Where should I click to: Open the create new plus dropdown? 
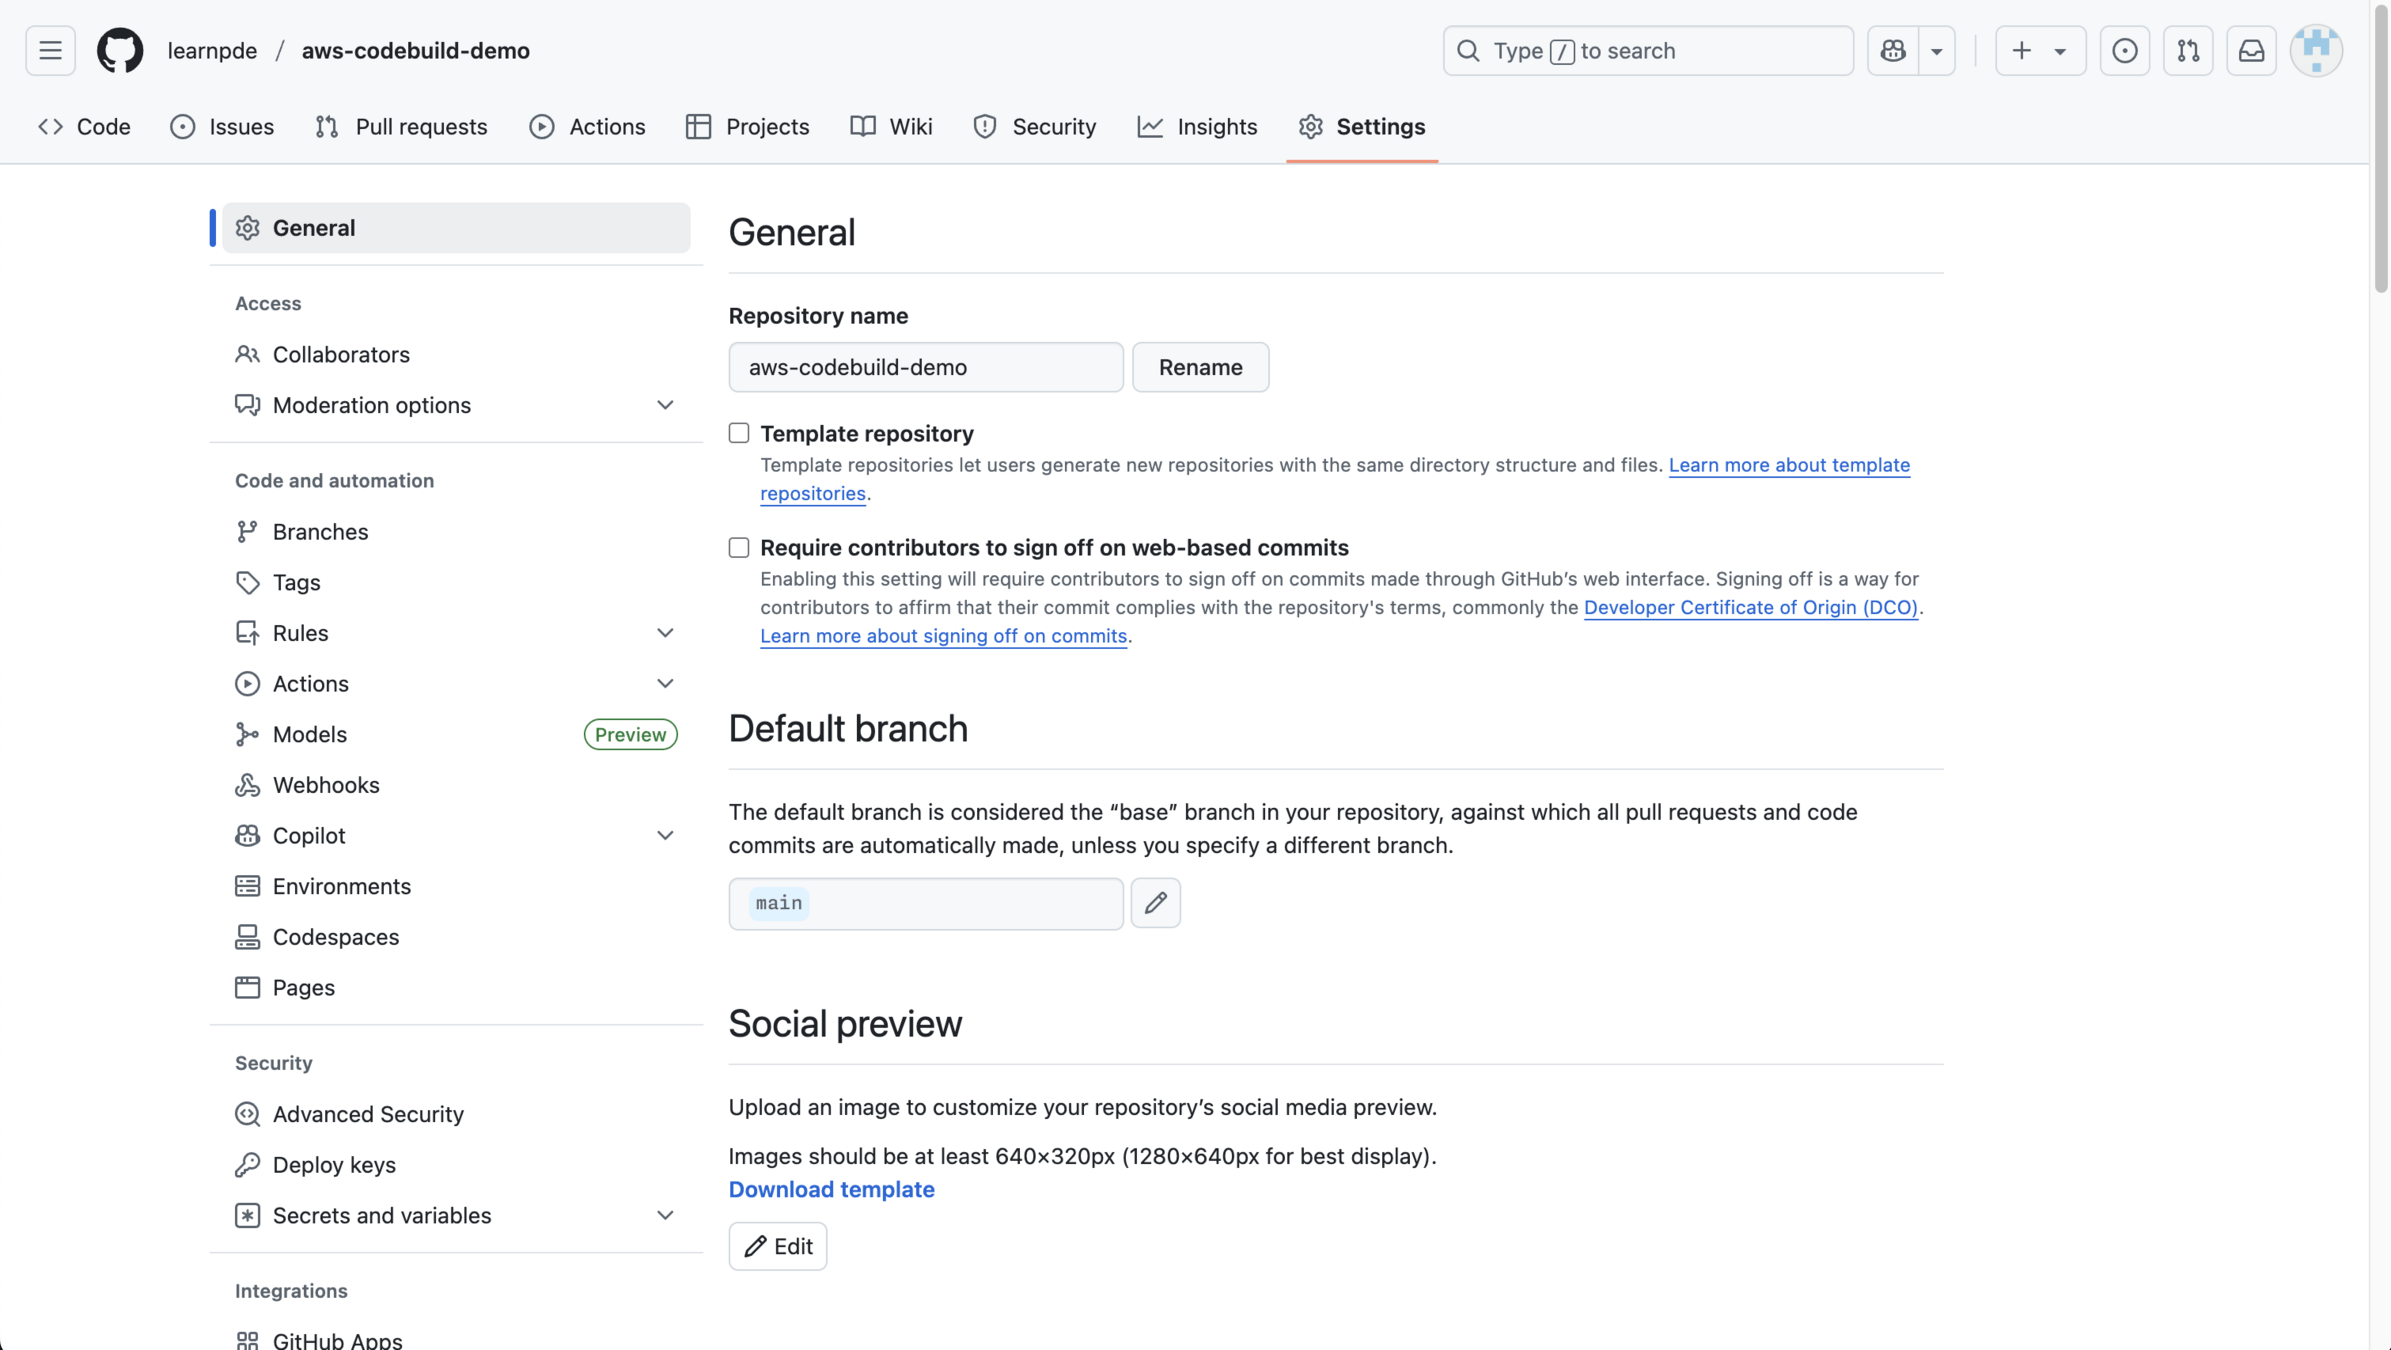(x=2040, y=50)
